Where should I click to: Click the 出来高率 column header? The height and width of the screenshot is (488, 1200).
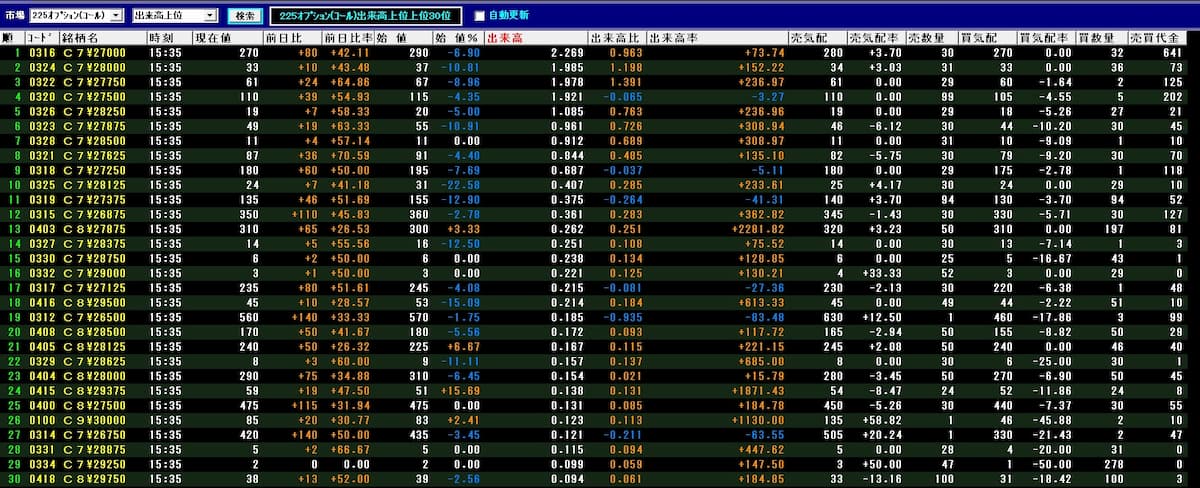pos(676,38)
